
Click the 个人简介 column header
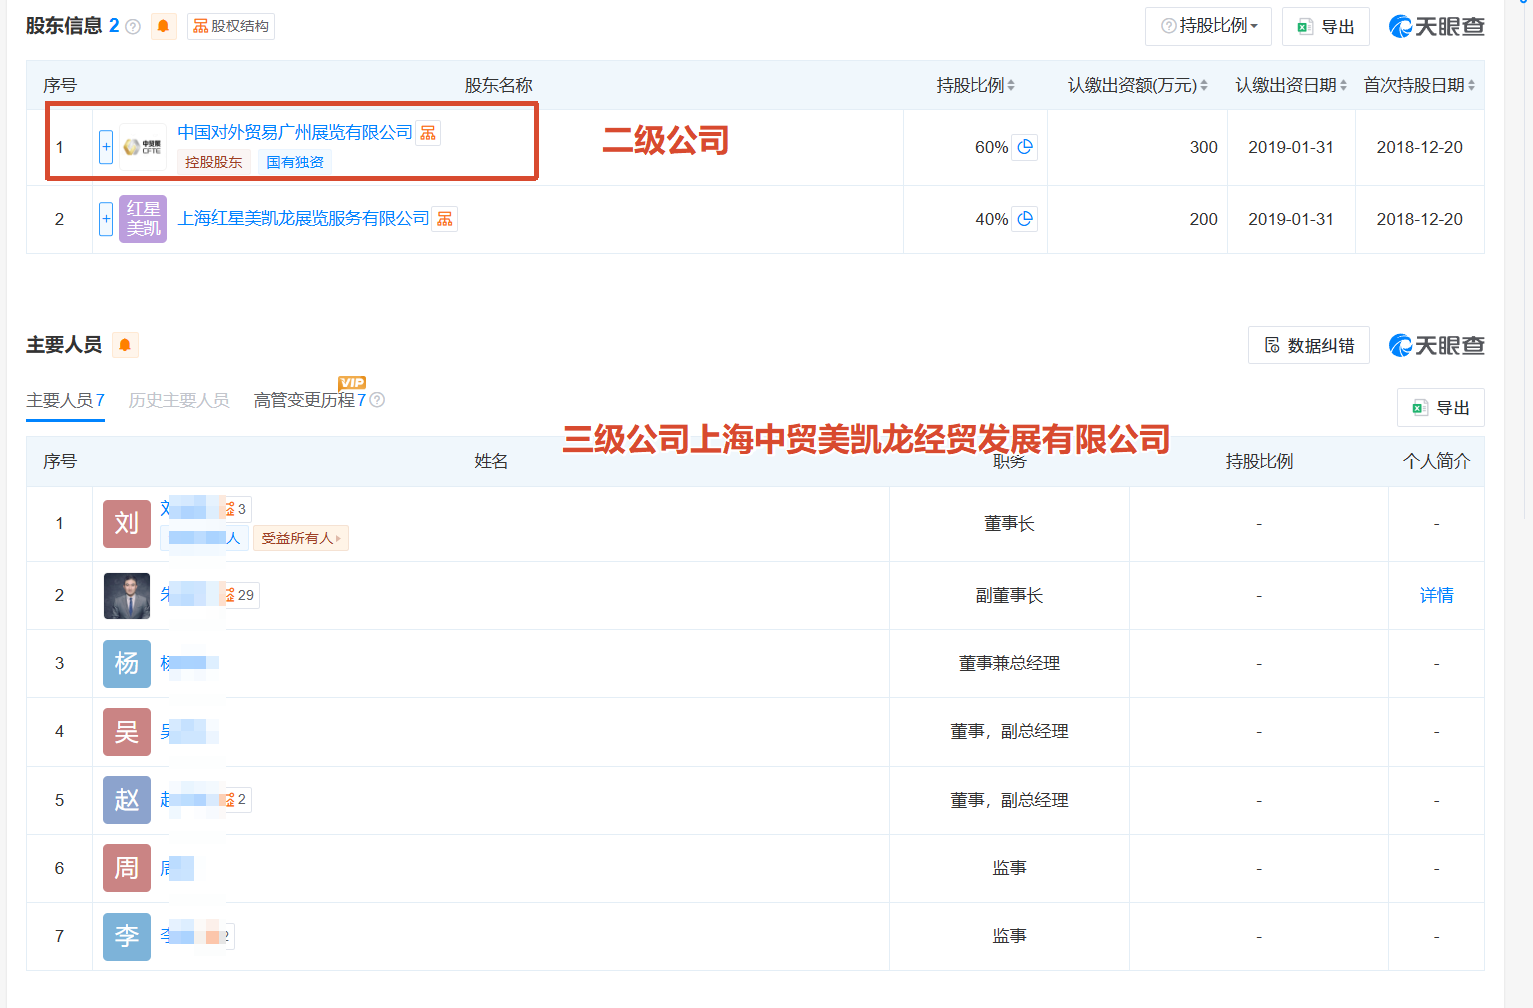1436,461
